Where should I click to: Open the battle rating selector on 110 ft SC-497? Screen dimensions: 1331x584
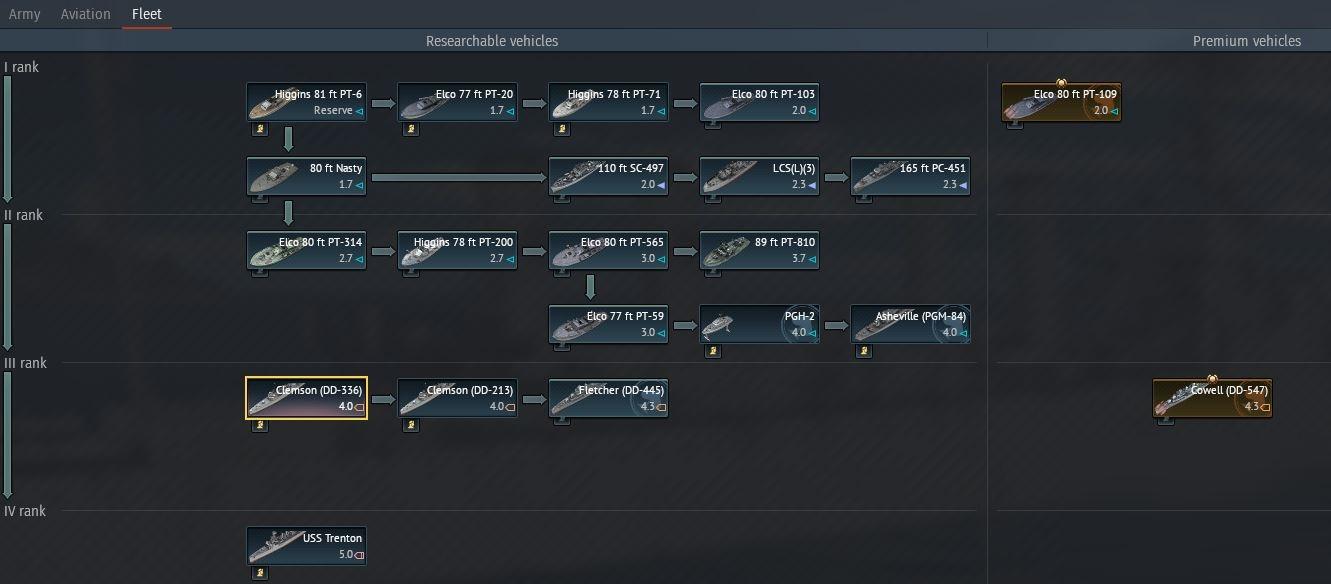664,185
